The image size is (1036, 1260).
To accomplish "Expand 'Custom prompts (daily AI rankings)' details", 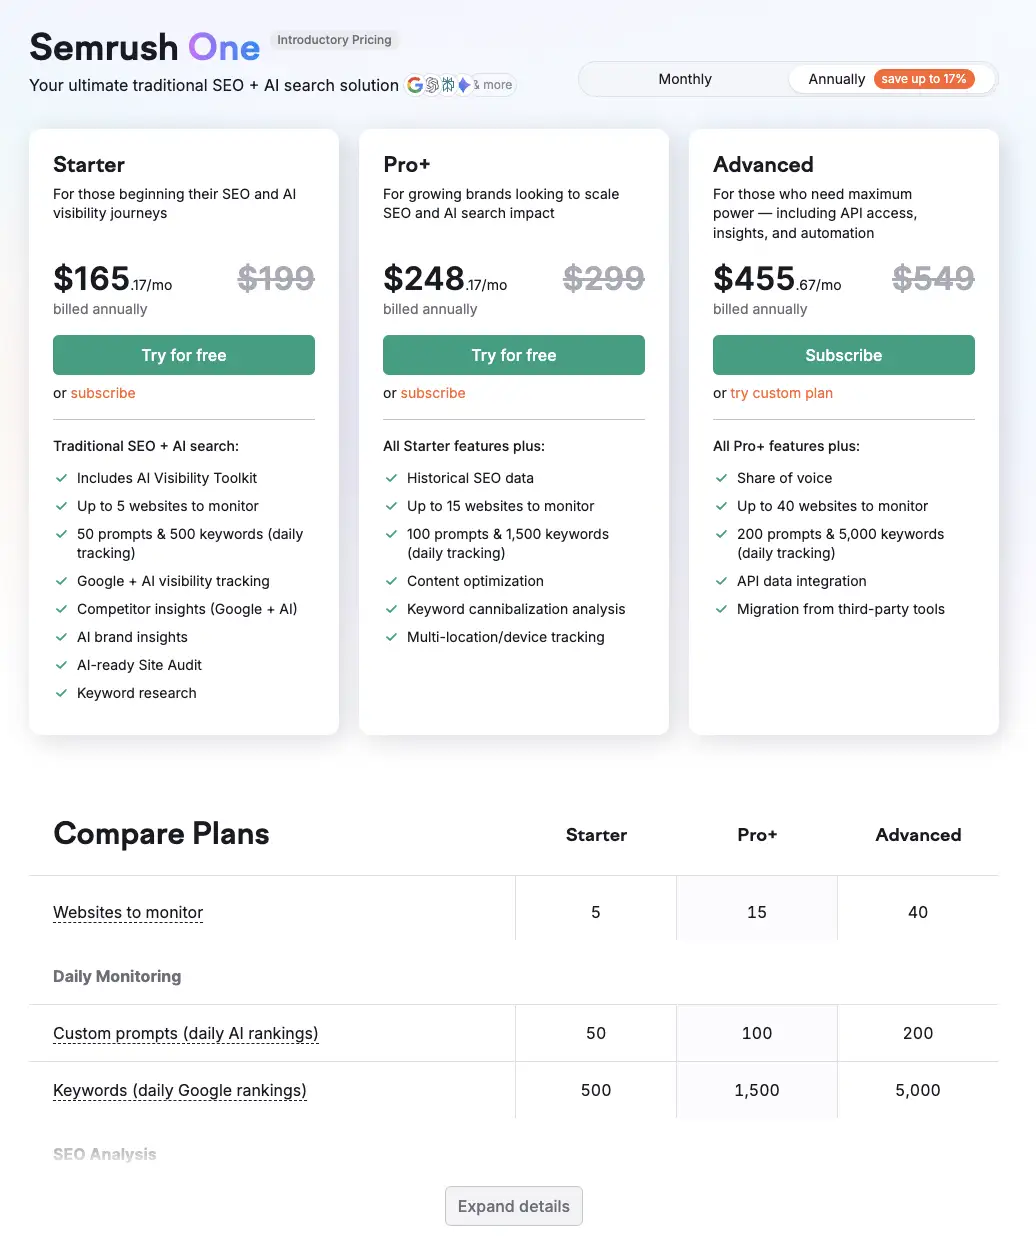I will coord(185,1033).
